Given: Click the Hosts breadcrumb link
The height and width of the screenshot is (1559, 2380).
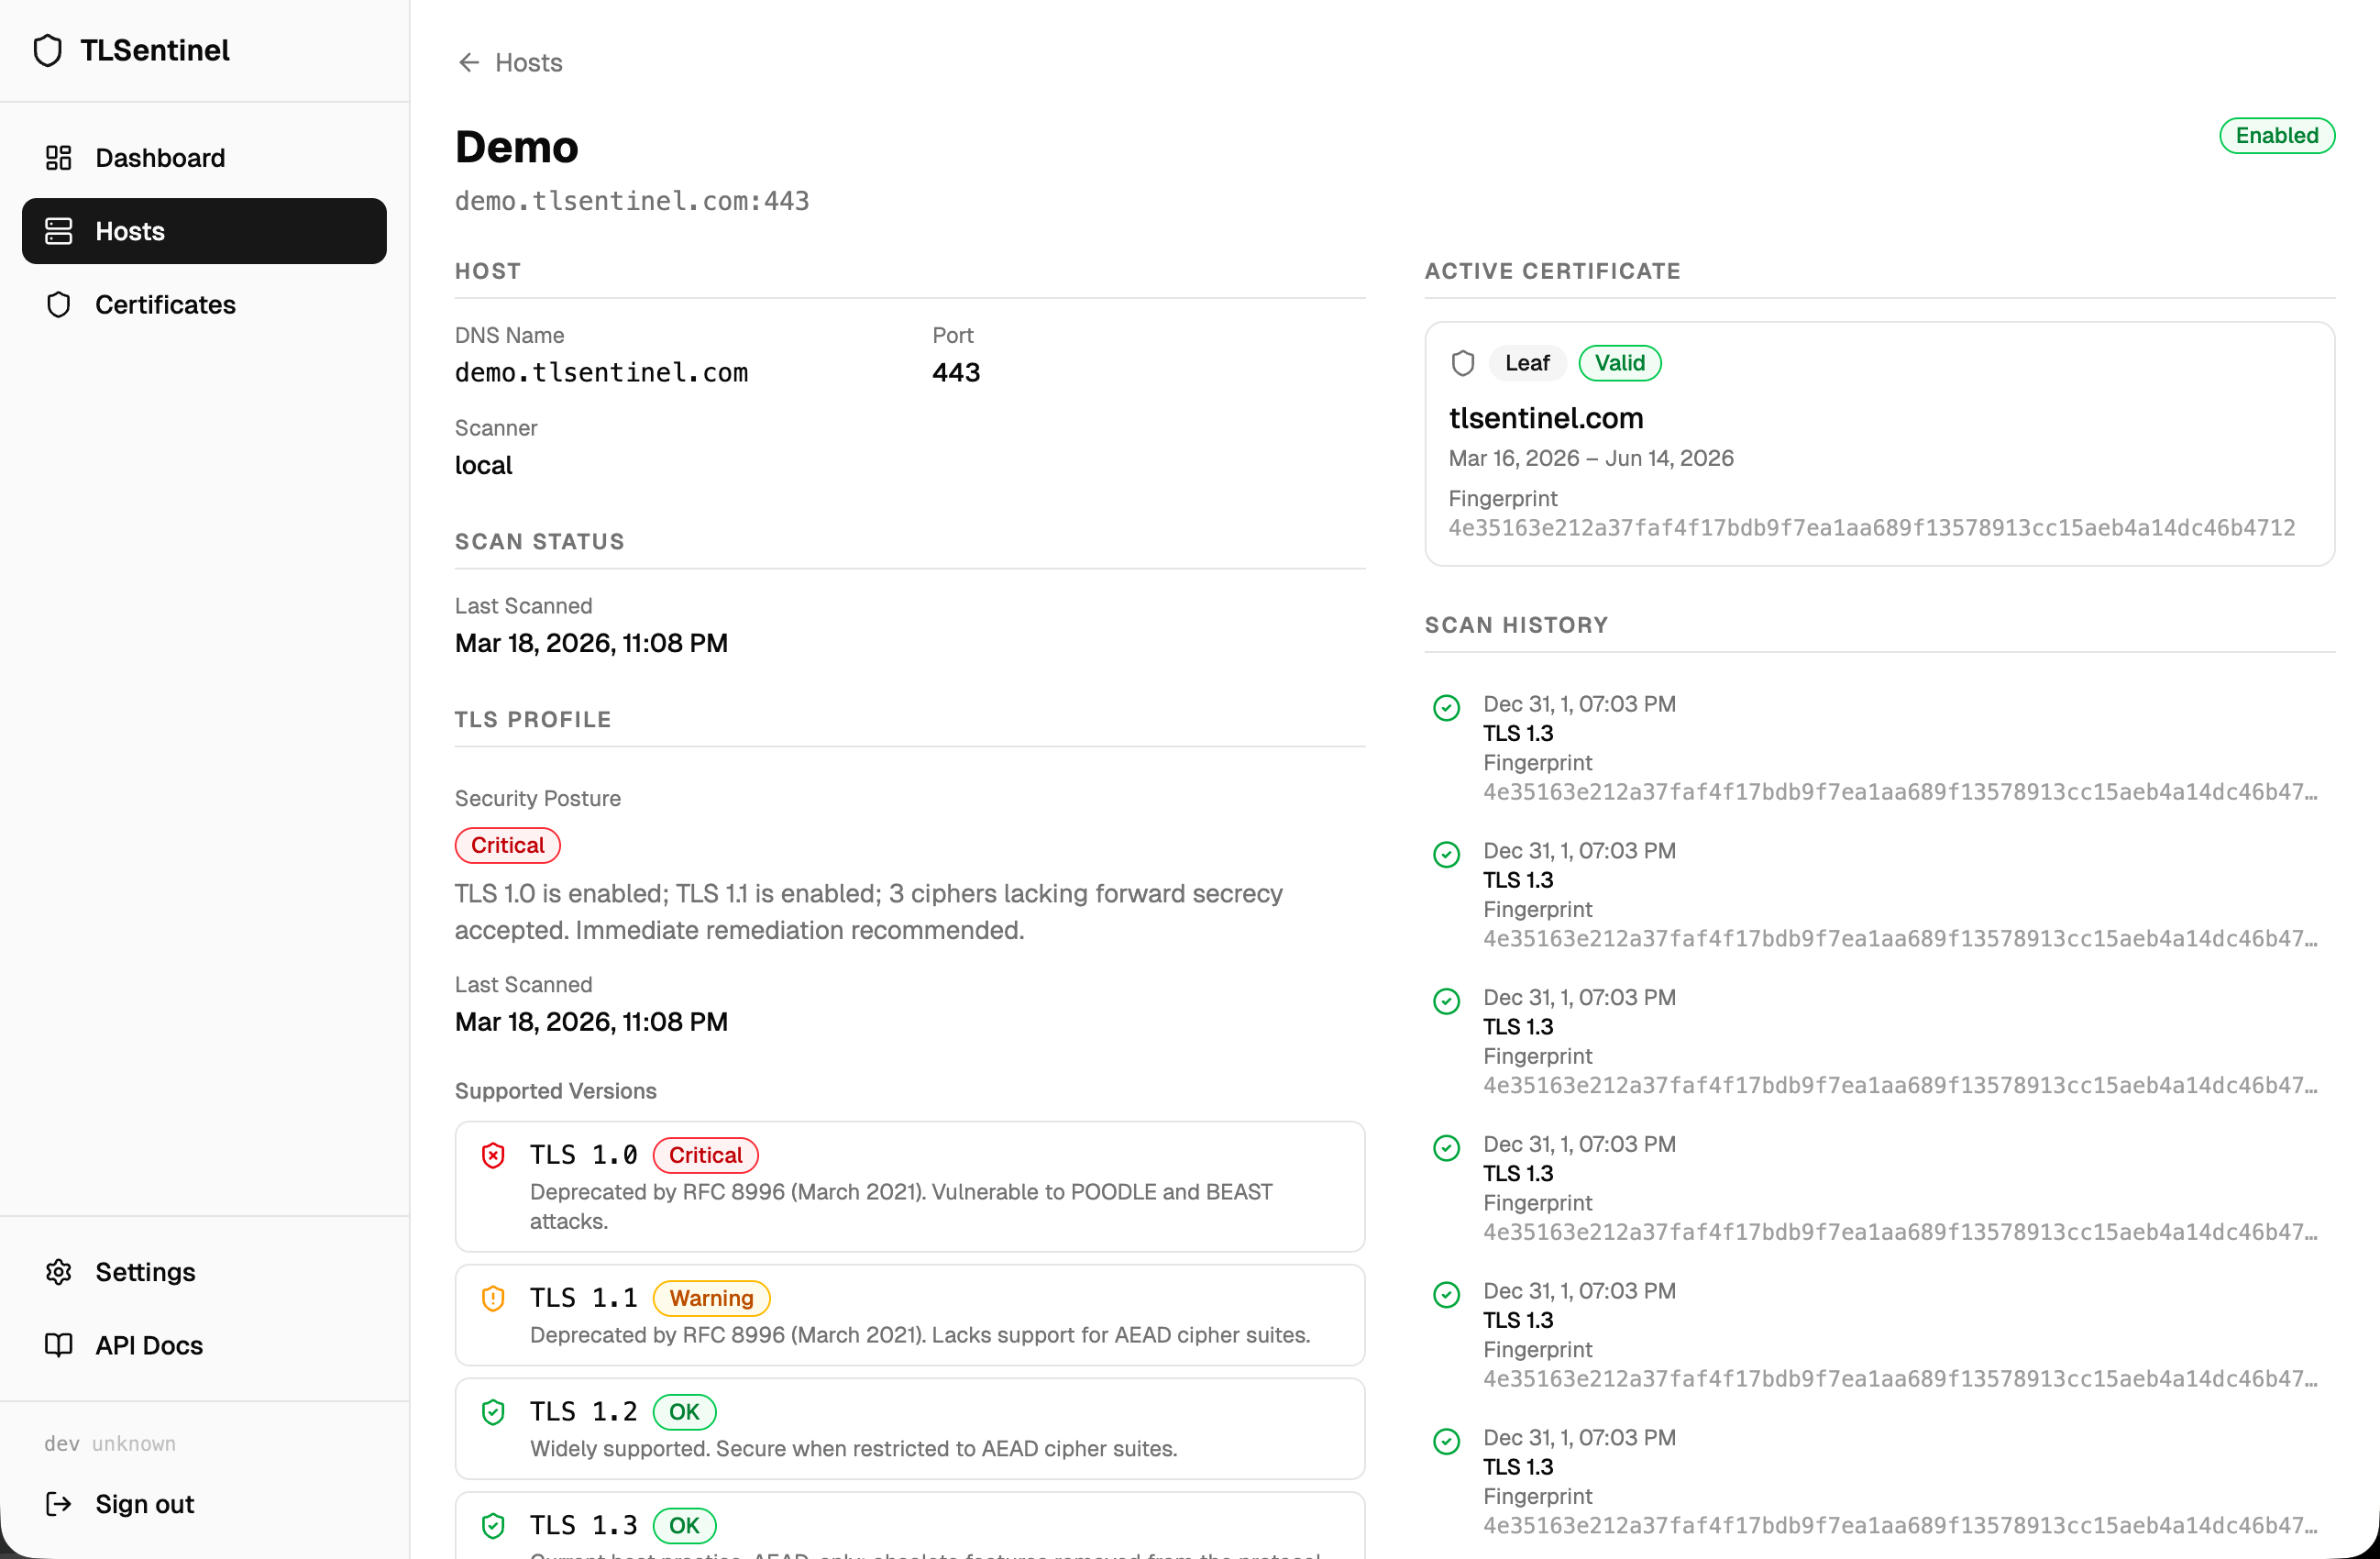Looking at the screenshot, I should click(528, 63).
